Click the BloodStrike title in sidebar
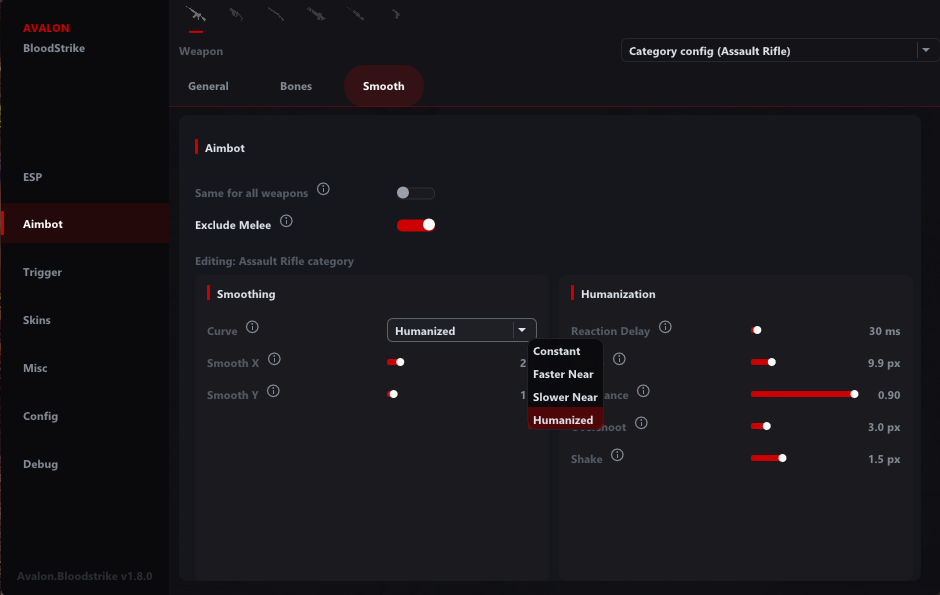The image size is (940, 595). [x=54, y=48]
